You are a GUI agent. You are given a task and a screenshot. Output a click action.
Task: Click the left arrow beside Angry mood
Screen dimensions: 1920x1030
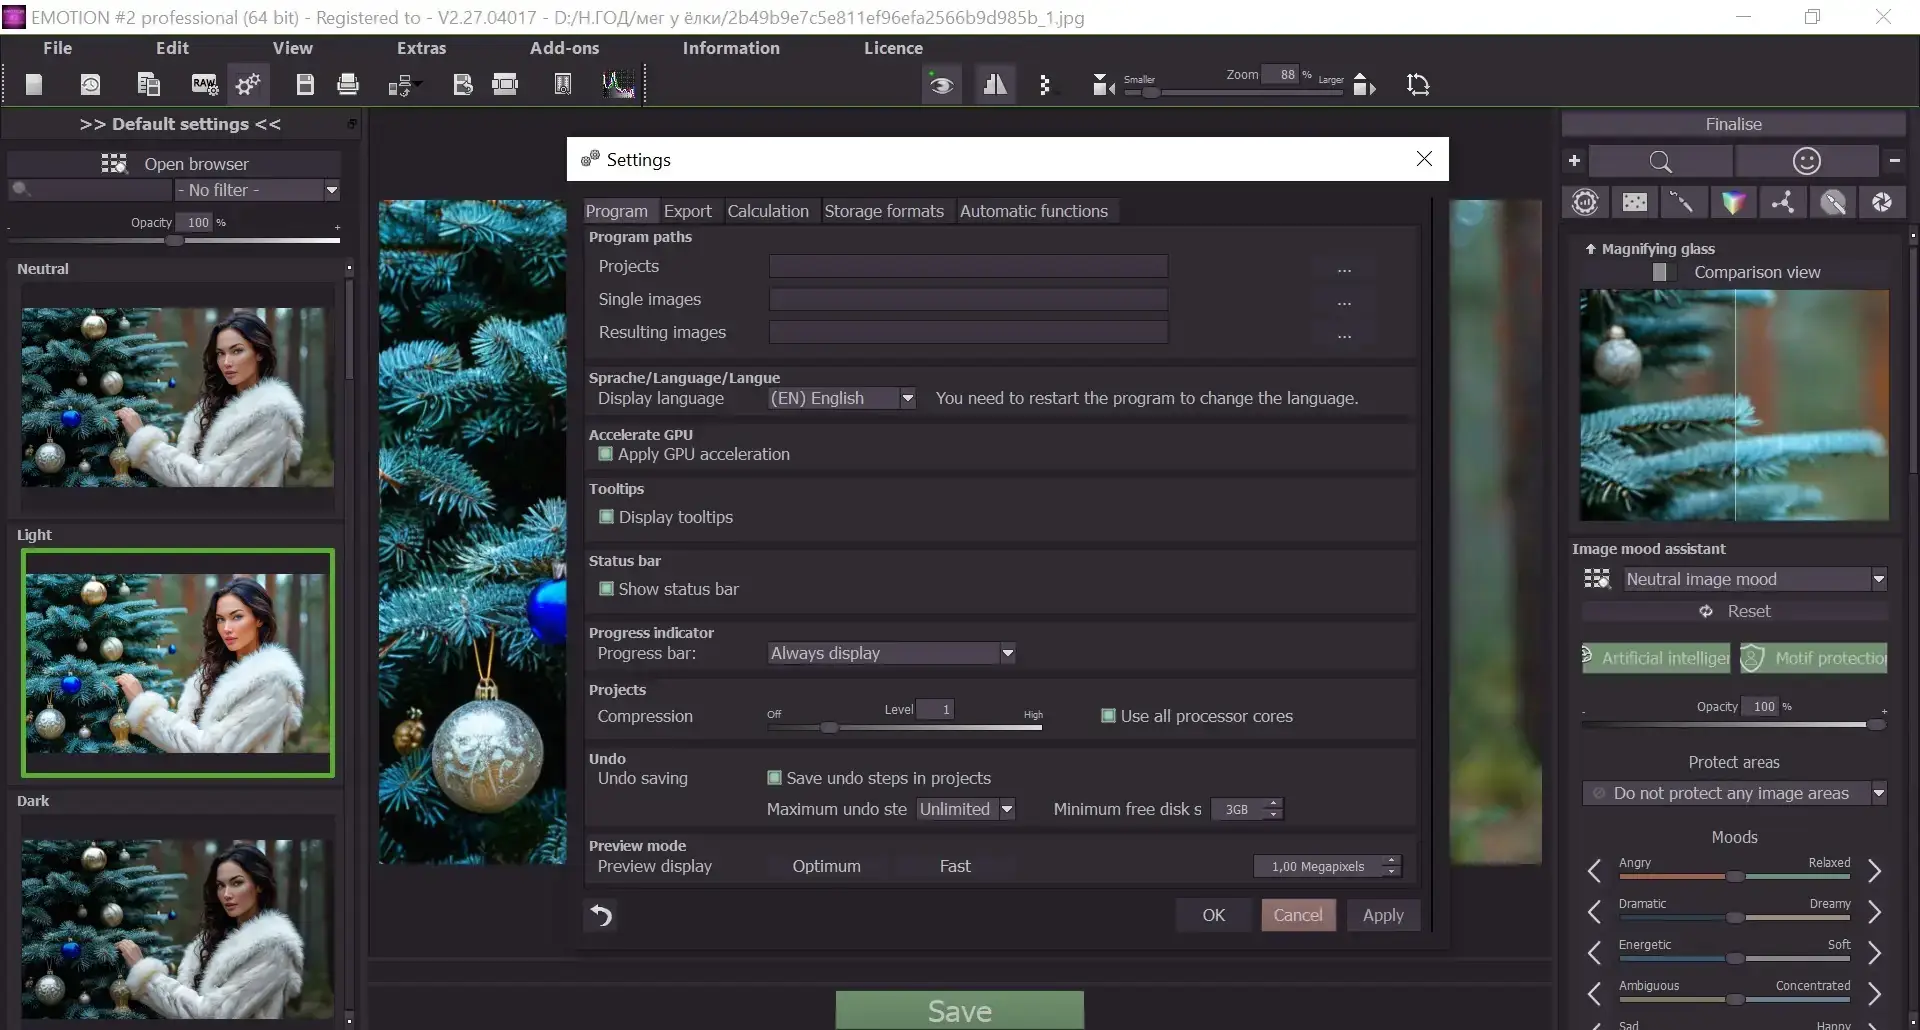[x=1594, y=871]
